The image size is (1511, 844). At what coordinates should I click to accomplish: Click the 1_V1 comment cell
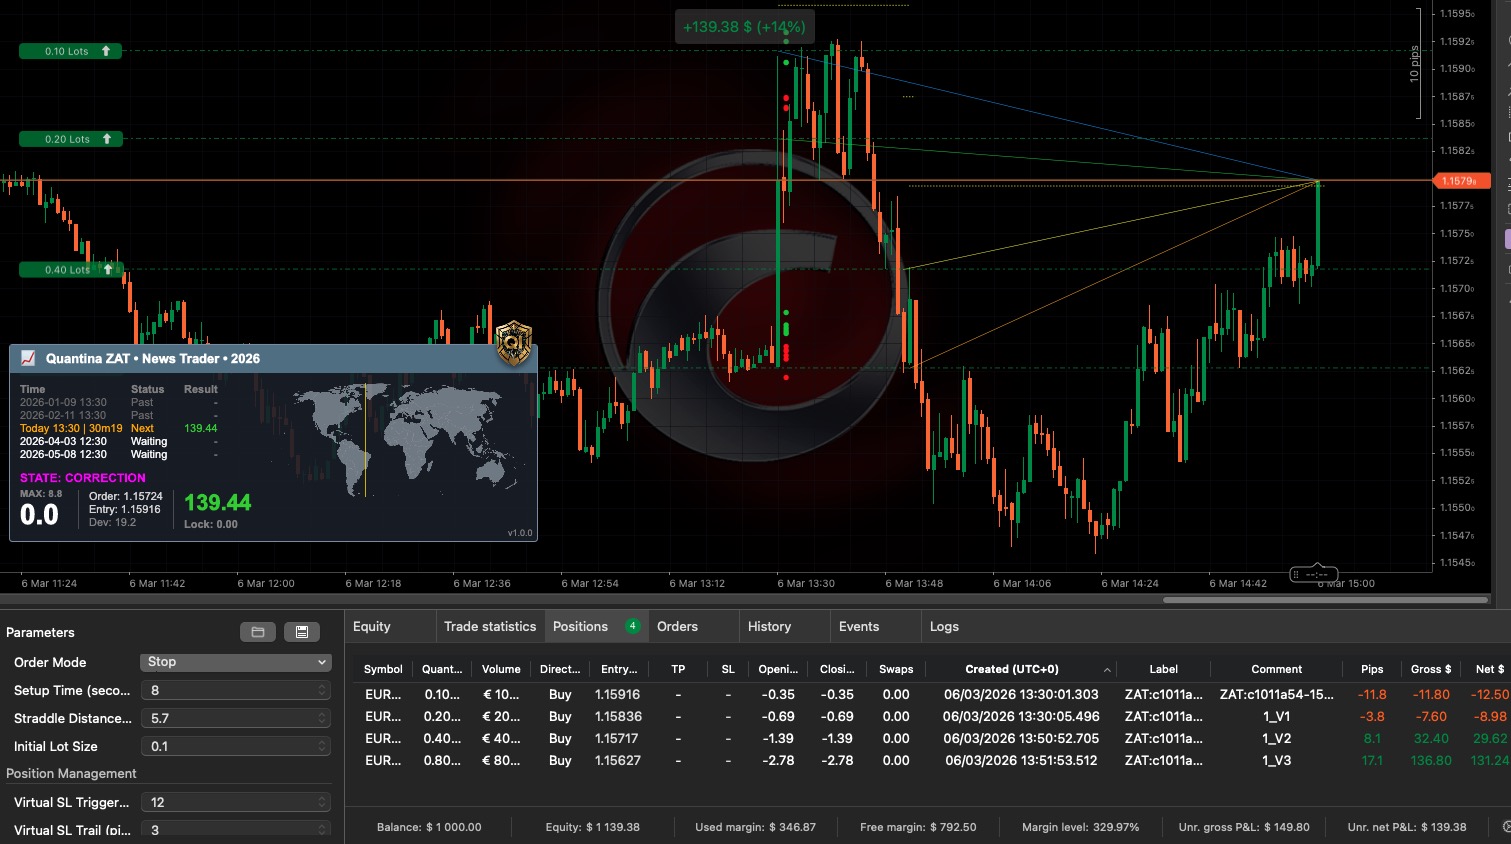coord(1276,716)
